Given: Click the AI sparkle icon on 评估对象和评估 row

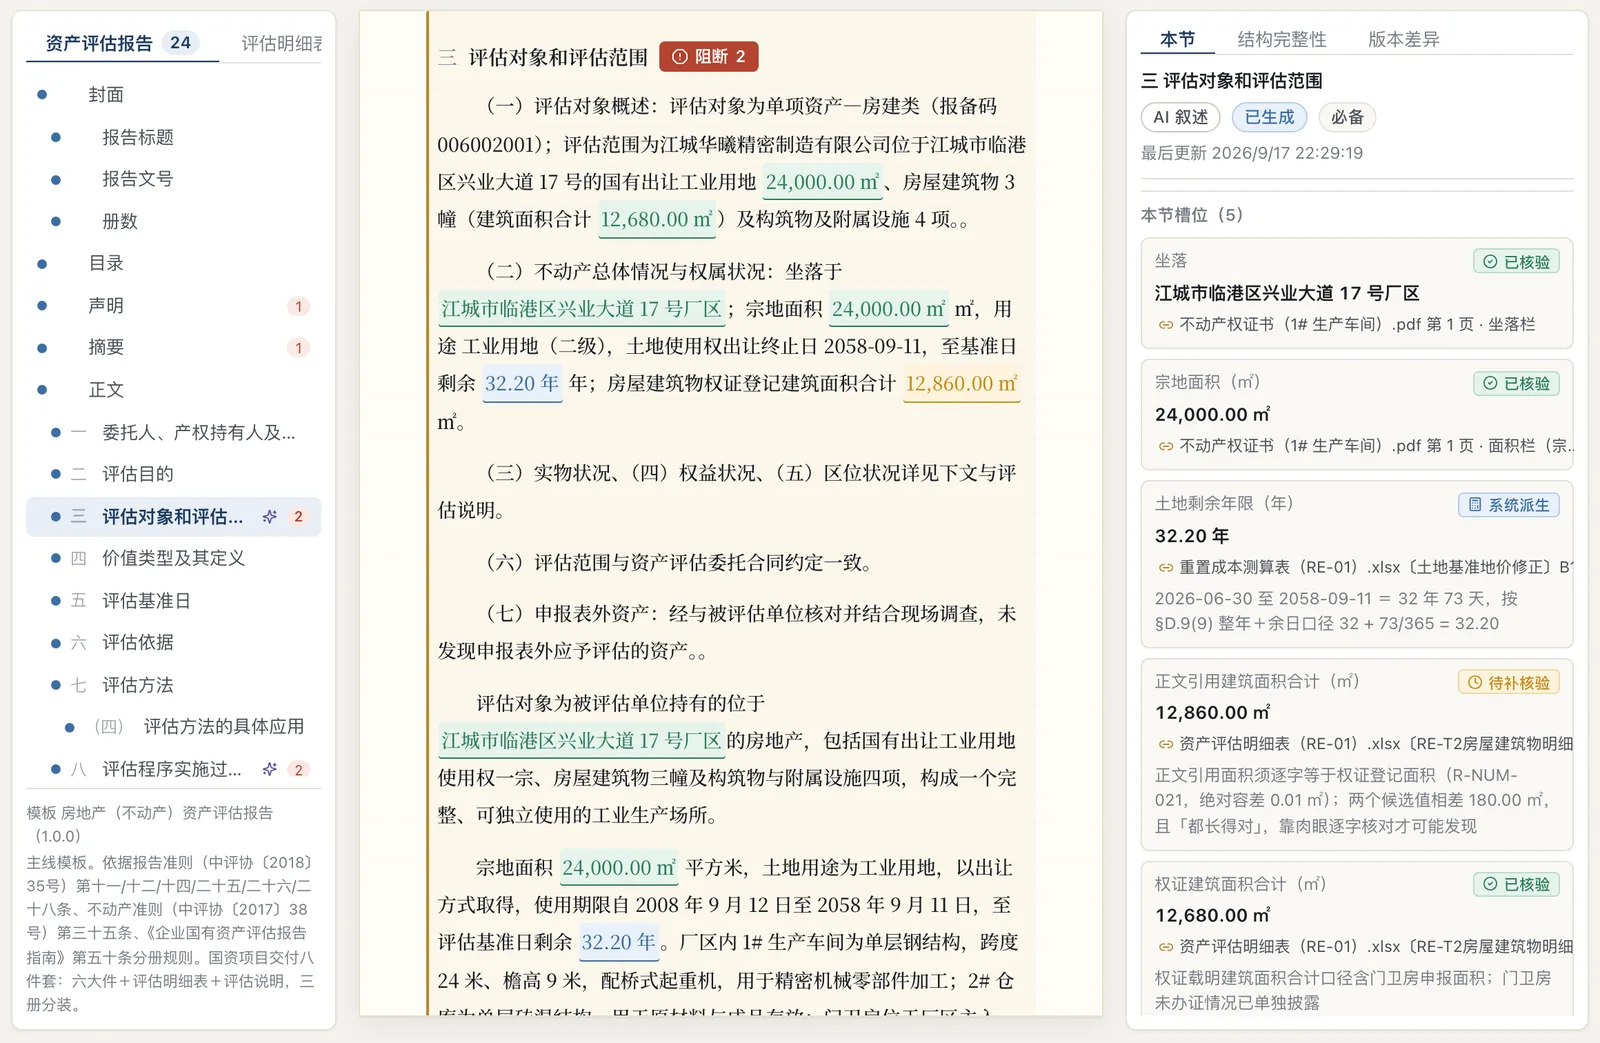Looking at the screenshot, I should (x=269, y=517).
